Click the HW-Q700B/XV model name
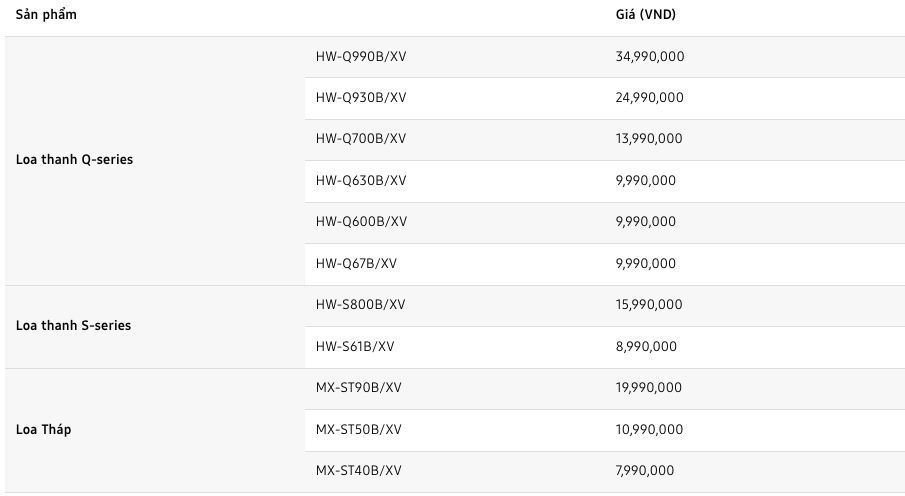905x496 pixels. pyautogui.click(x=361, y=139)
